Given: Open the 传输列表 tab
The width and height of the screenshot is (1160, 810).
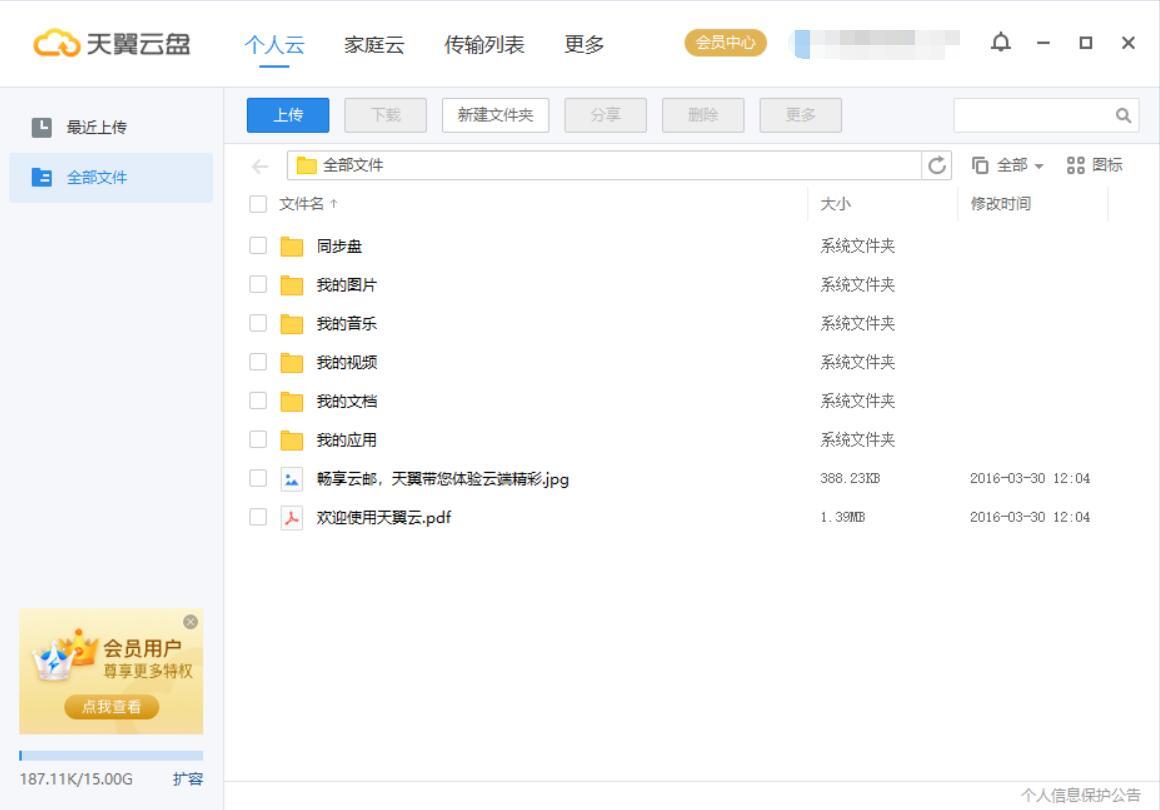Looking at the screenshot, I should point(484,44).
